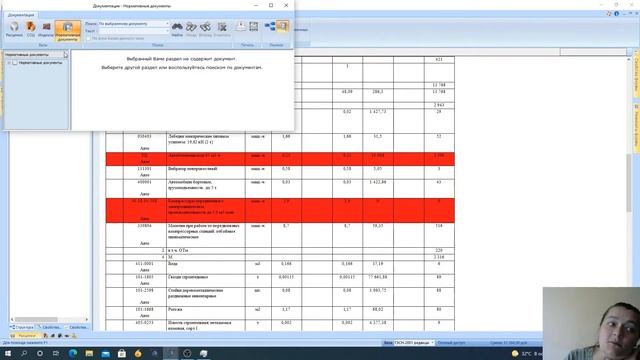This screenshot has height=360, width=640.
Task: Open the Поиск scope dropdown
Action: [167, 24]
